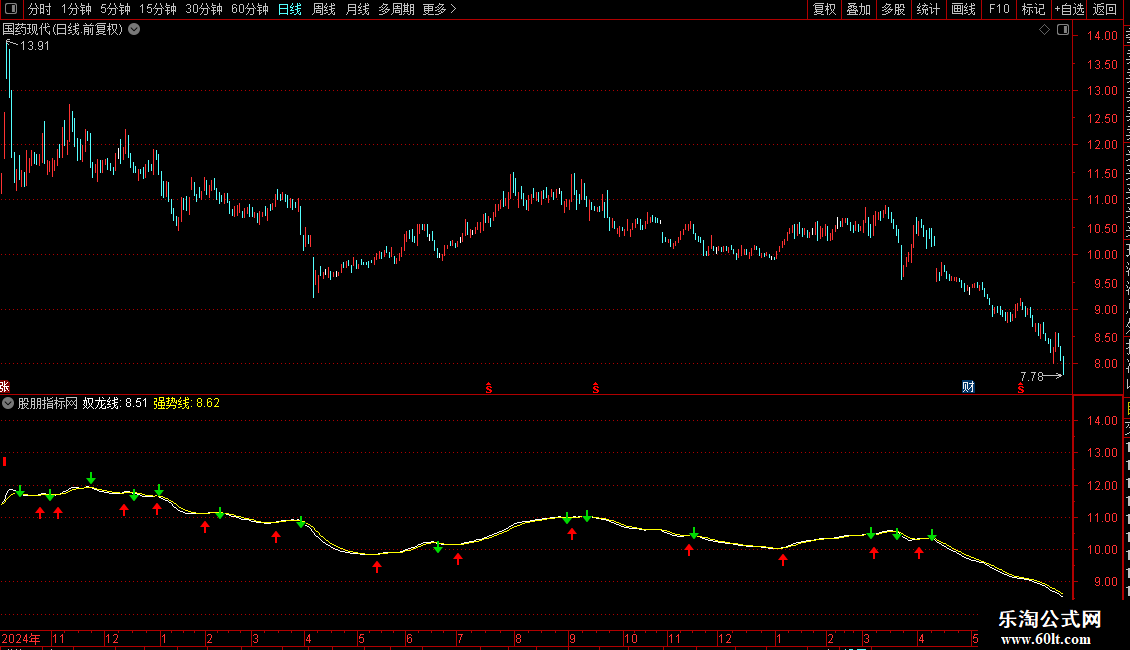
Task: Switch to the 周线 weekly chart
Action: tap(324, 9)
